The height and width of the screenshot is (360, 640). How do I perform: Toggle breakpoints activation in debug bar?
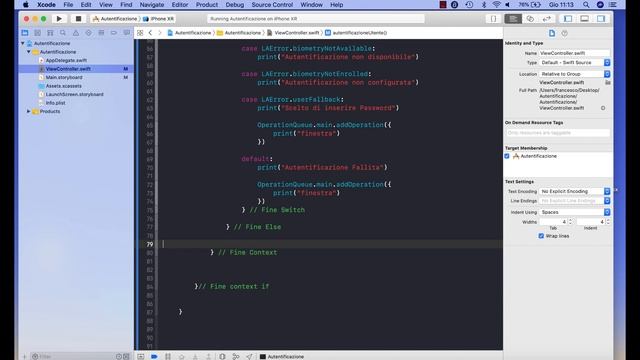[x=154, y=356]
